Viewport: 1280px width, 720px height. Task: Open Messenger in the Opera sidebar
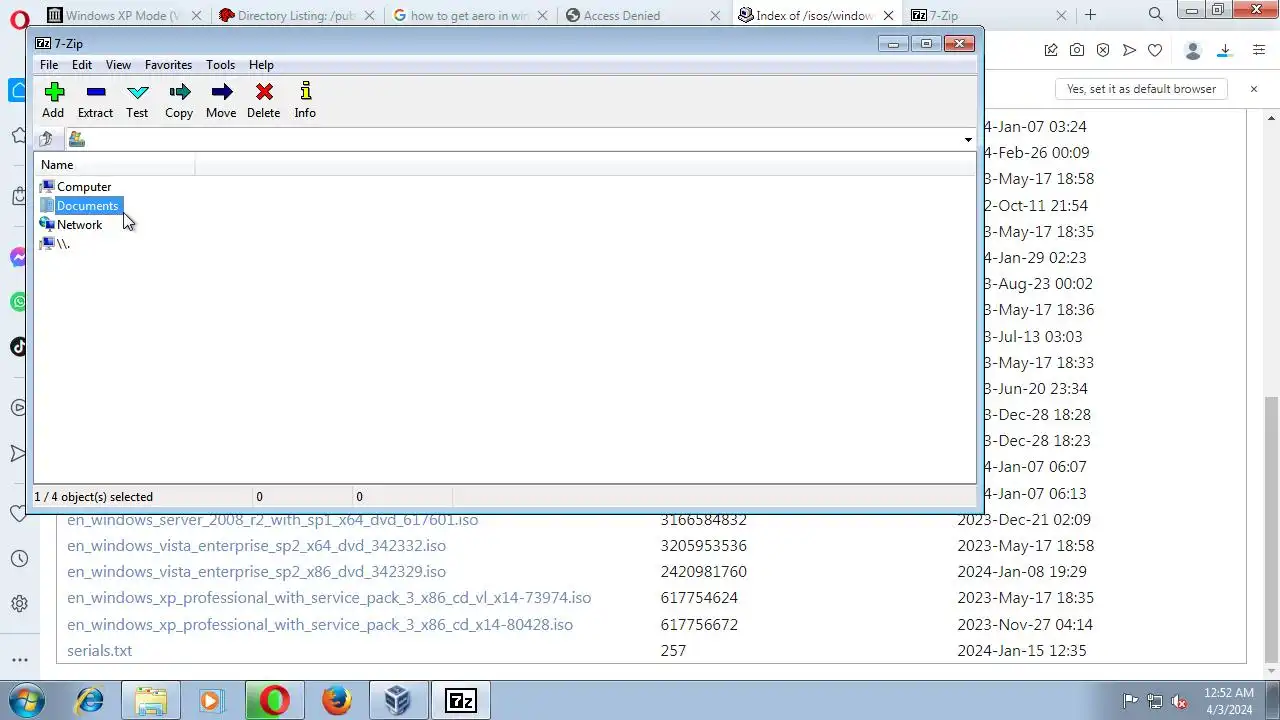click(19, 257)
